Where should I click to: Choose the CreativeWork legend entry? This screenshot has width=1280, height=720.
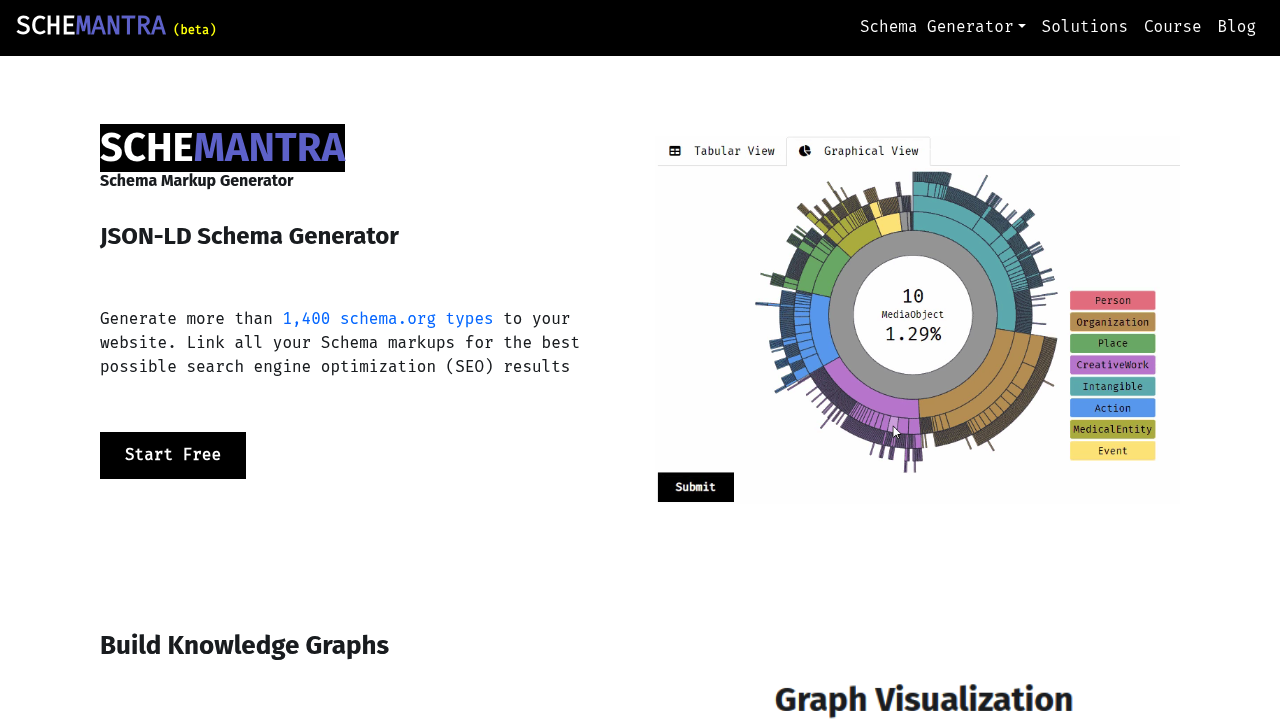[1112, 365]
